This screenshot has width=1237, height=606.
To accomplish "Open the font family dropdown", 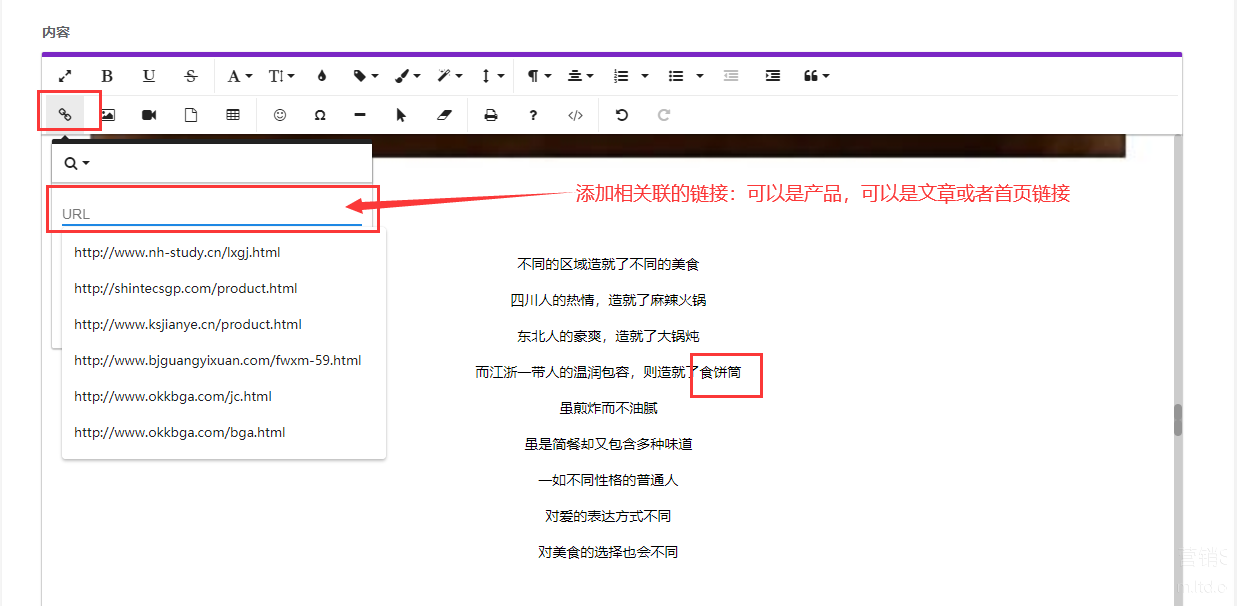I will click(x=239, y=76).
